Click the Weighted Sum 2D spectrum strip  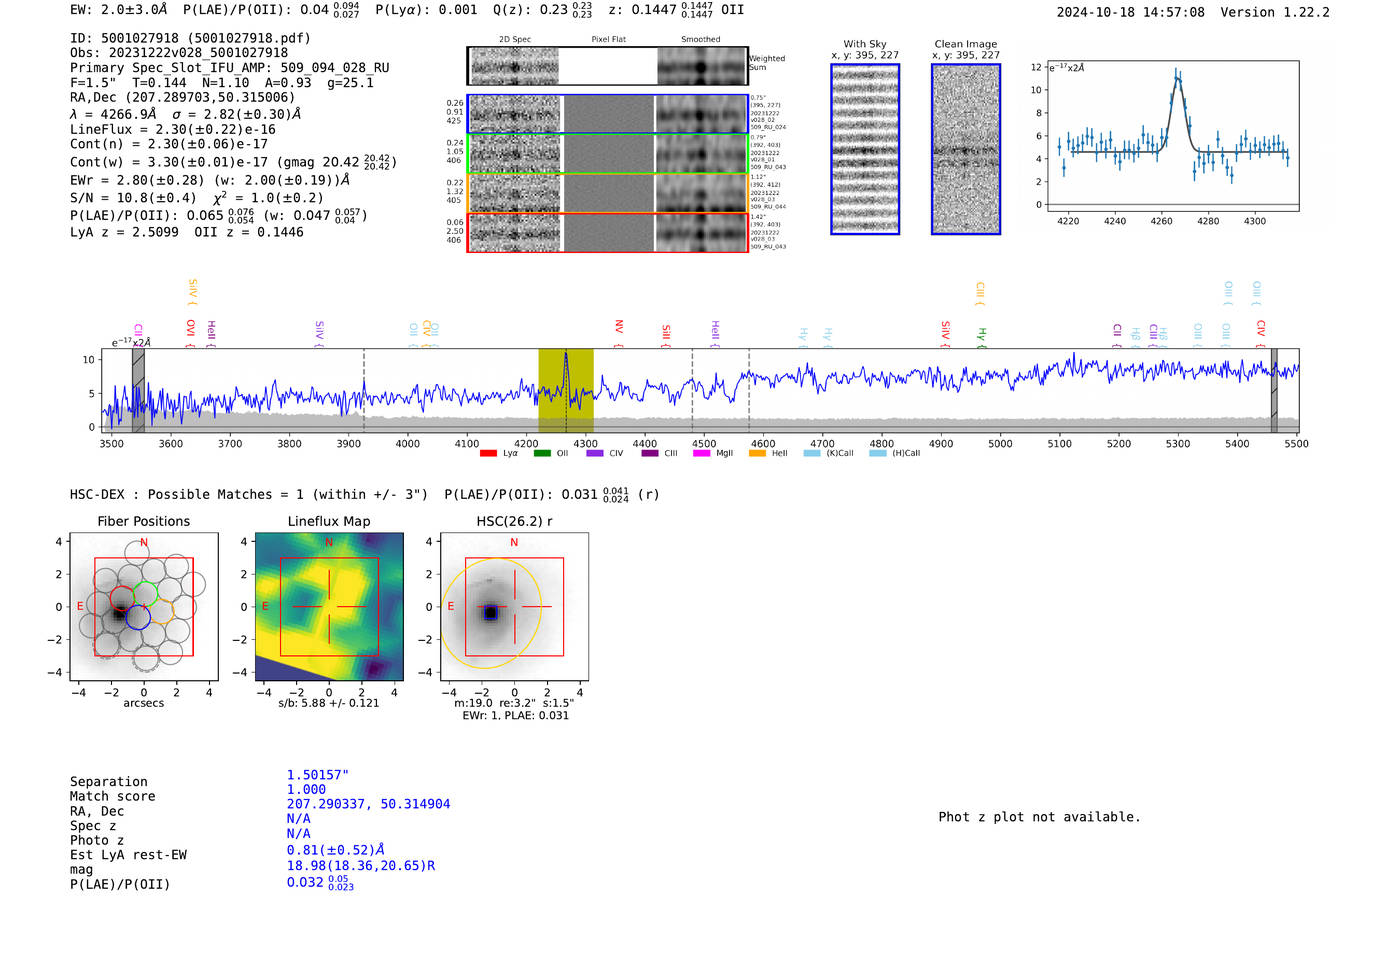pos(608,66)
